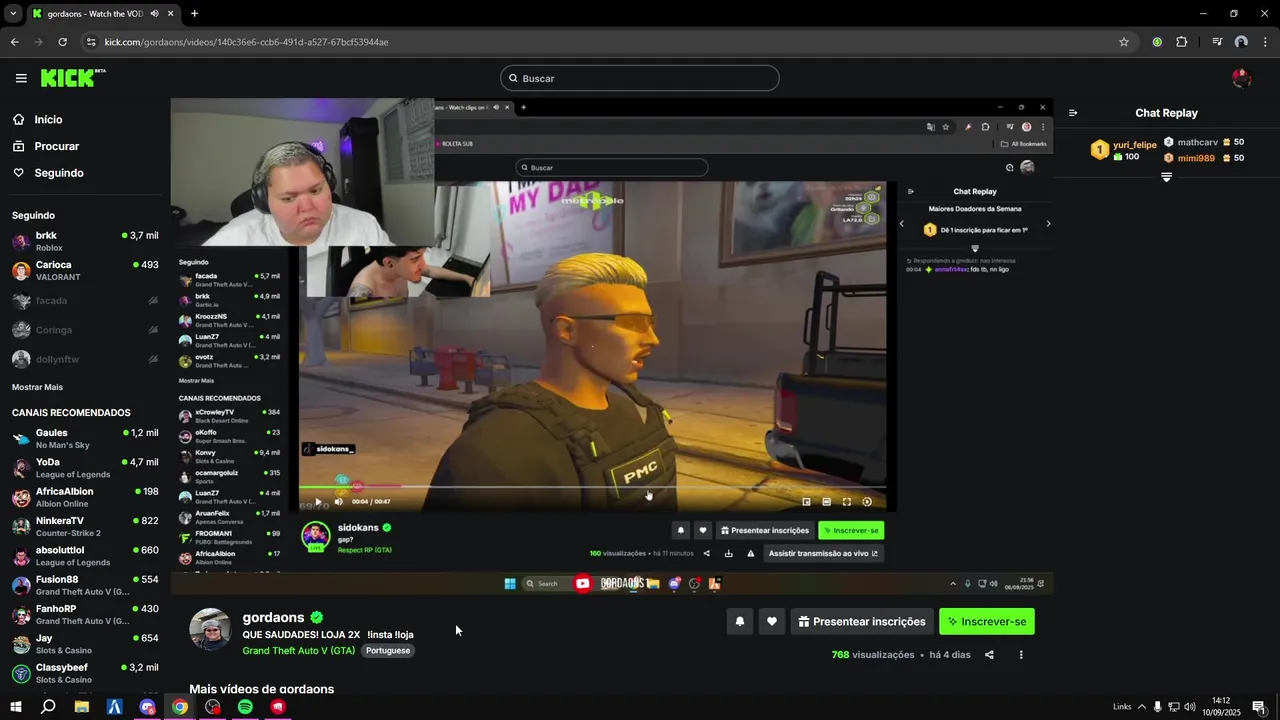Open Windows taskbar search
1280x720 pixels.
[x=48, y=707]
